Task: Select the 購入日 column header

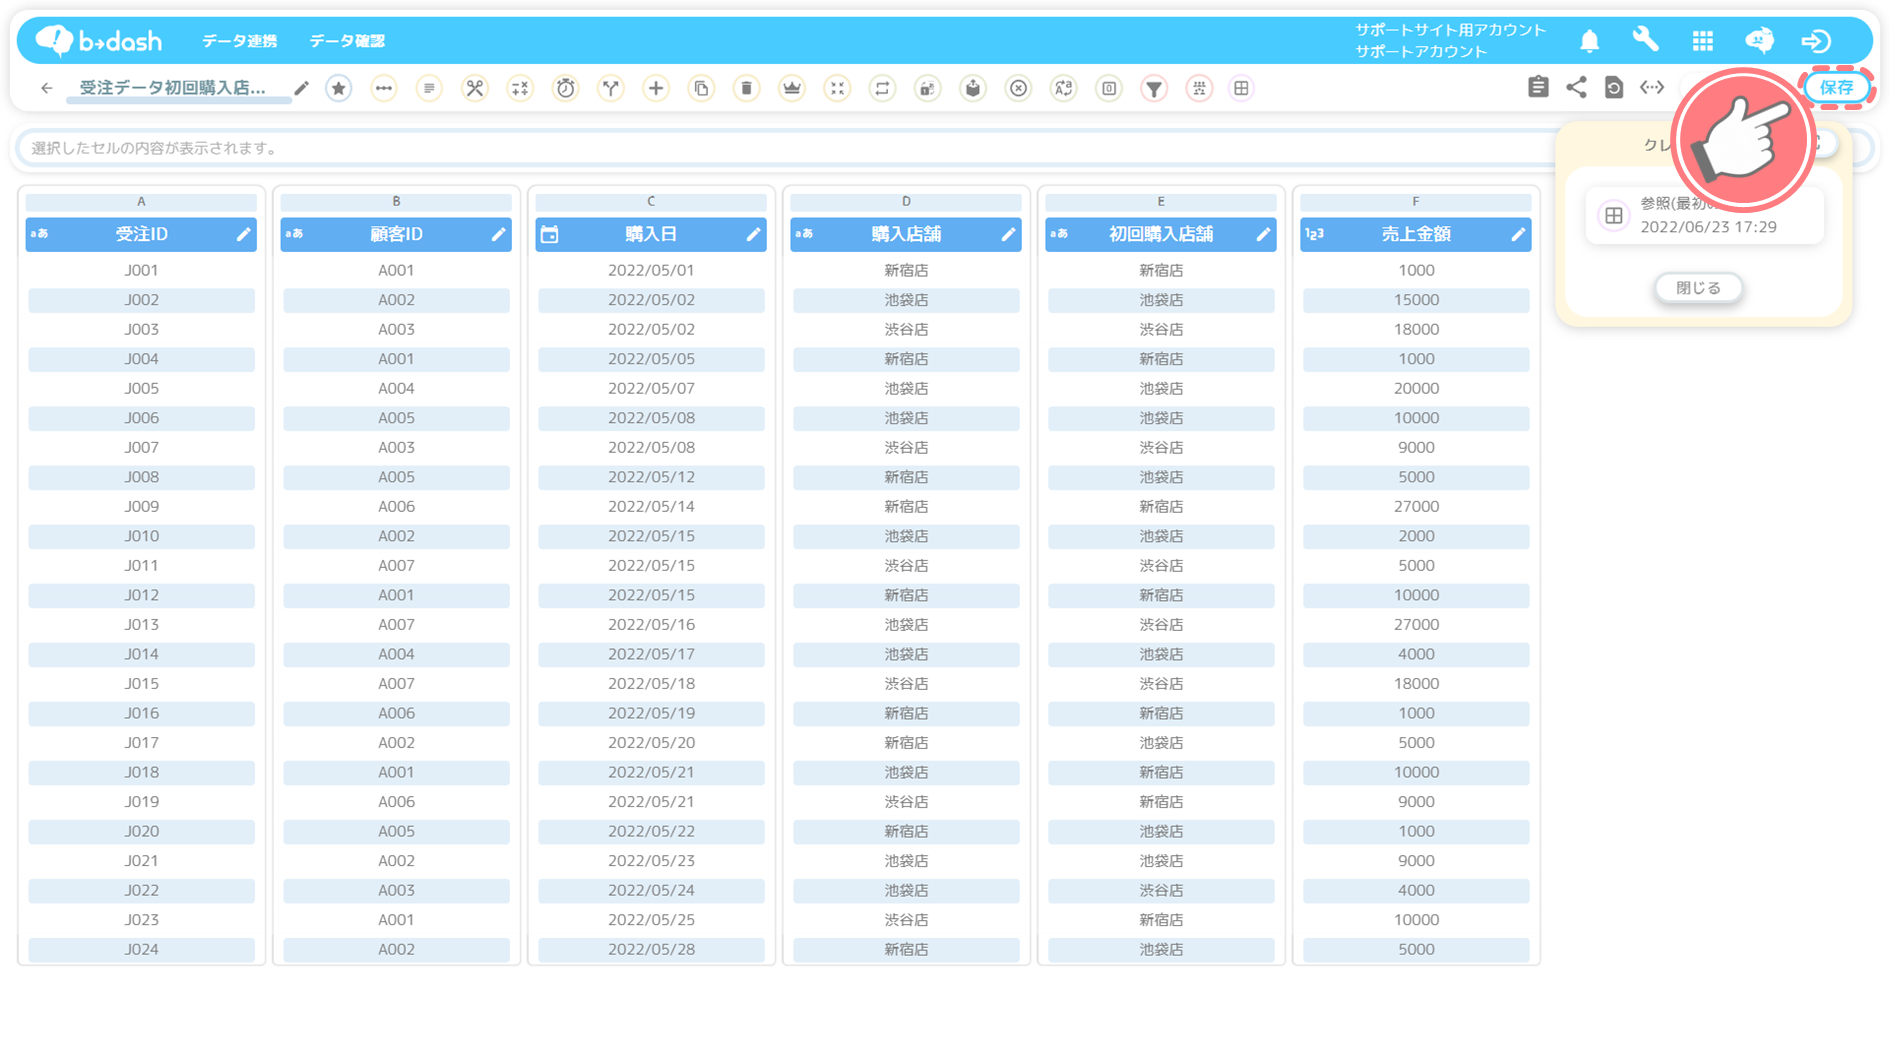Action: click(651, 234)
